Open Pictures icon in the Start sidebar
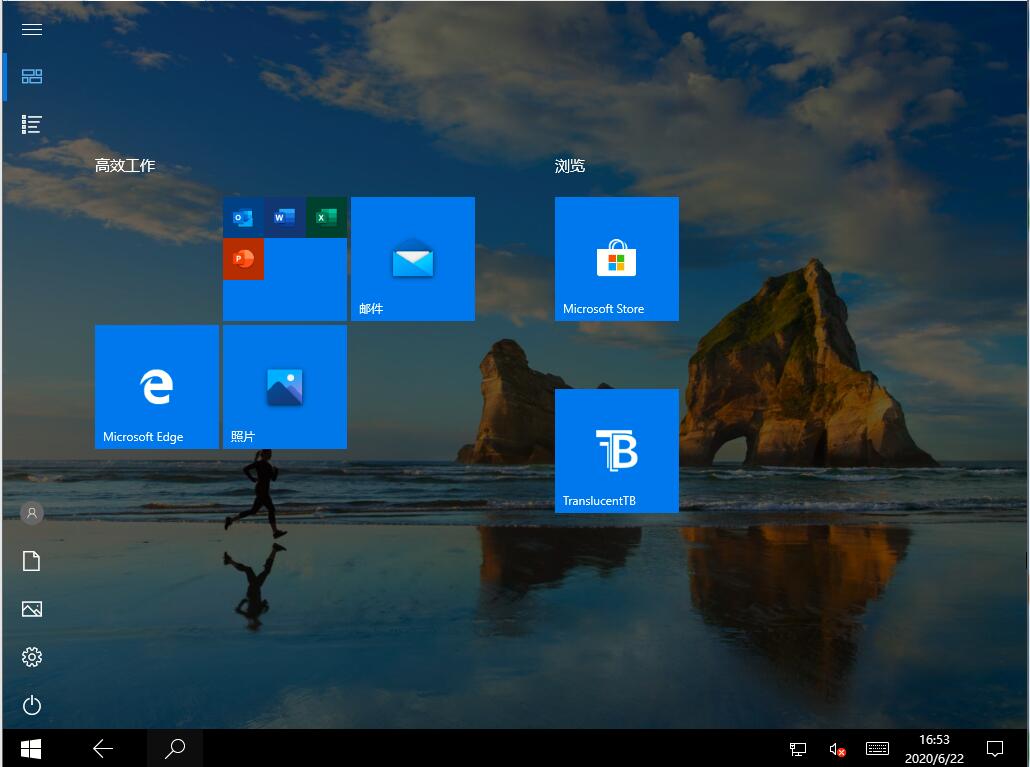Image resolution: width=1030 pixels, height=767 pixels. pyautogui.click(x=31, y=609)
